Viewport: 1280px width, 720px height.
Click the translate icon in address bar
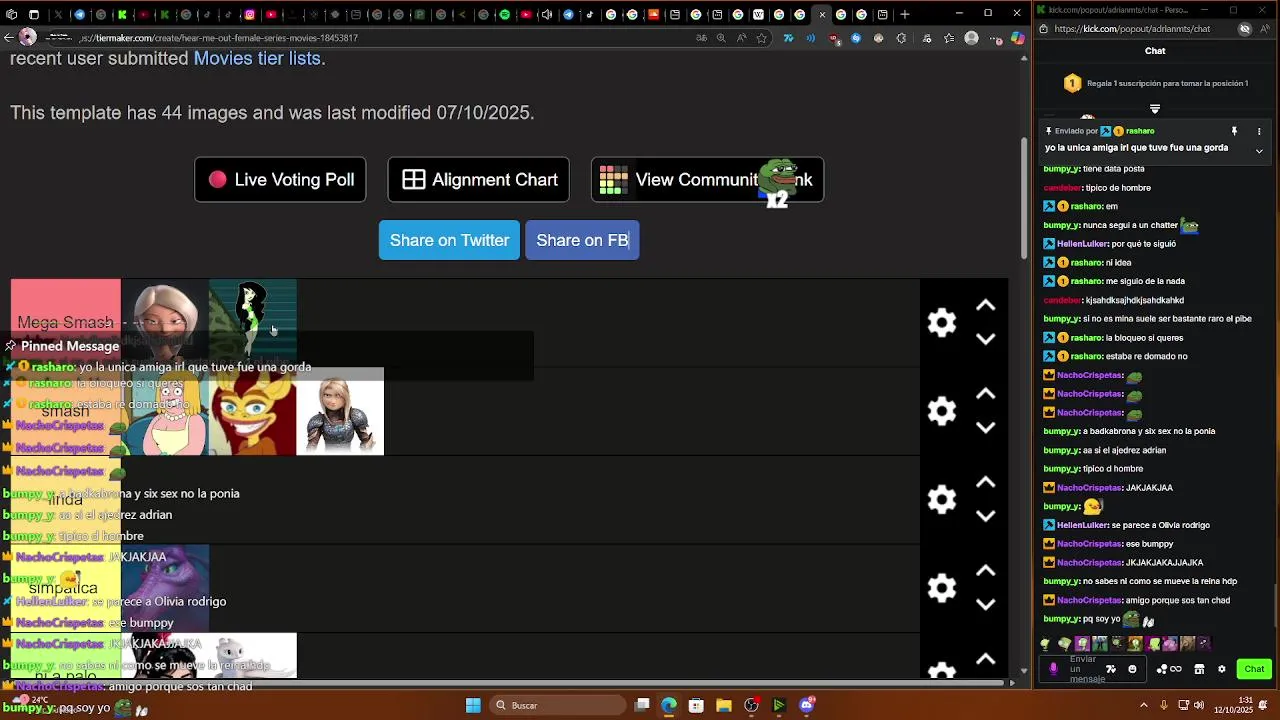point(701,38)
